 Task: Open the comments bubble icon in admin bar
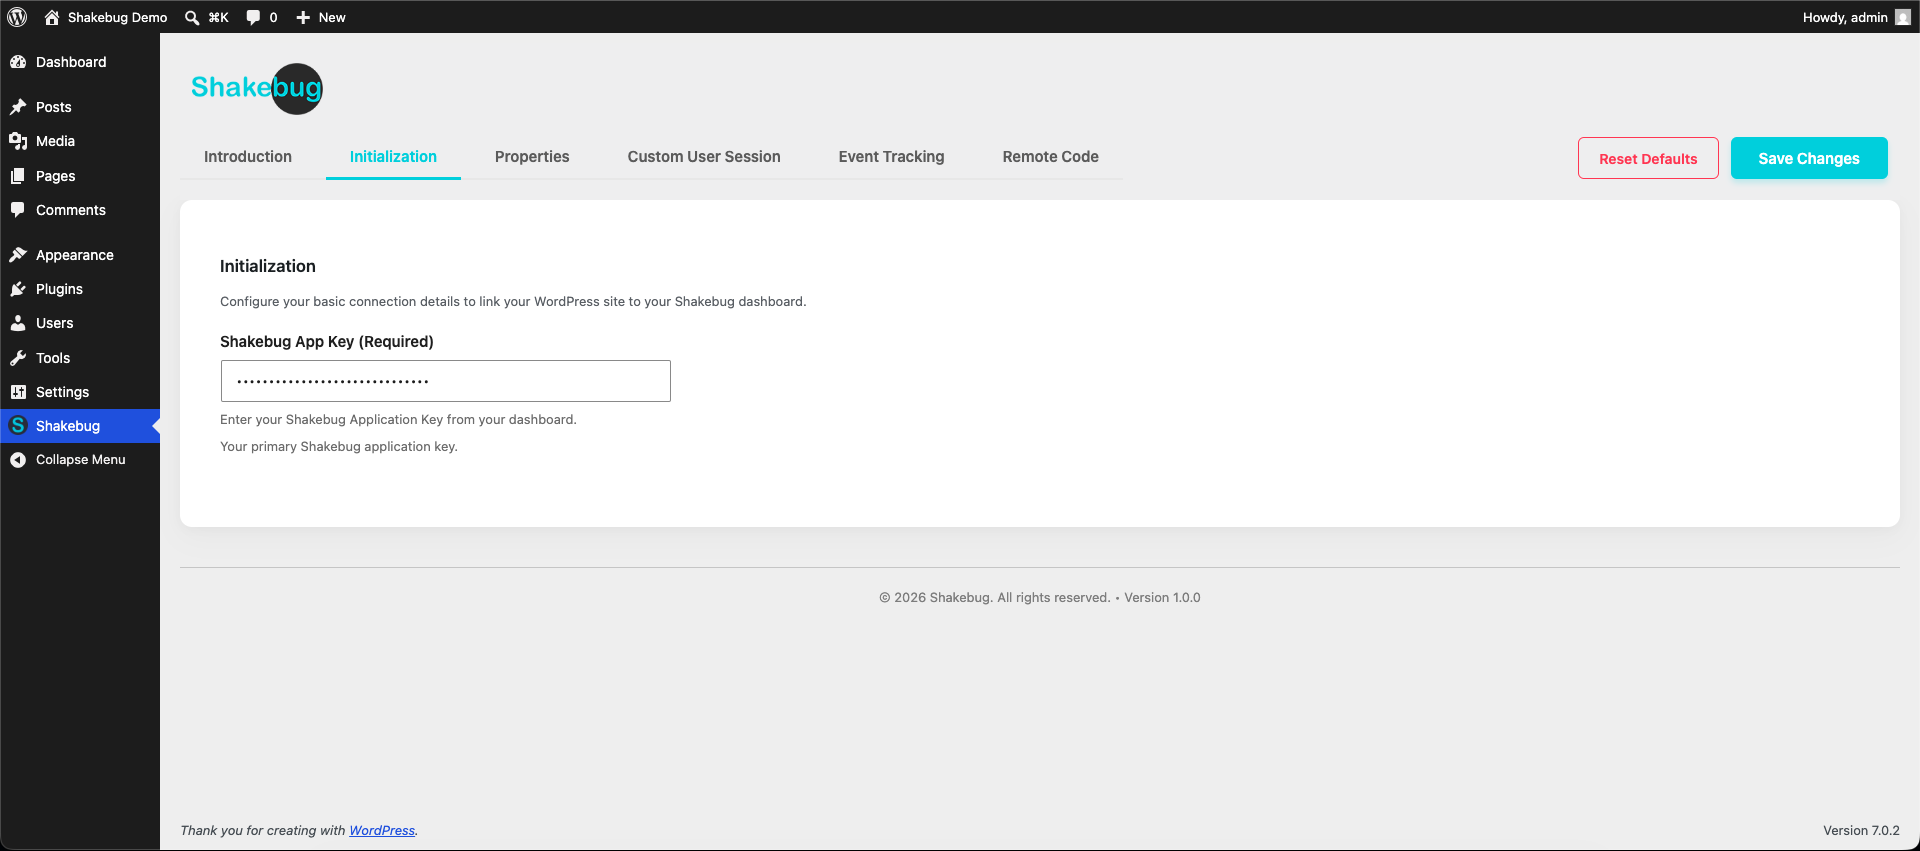[253, 17]
